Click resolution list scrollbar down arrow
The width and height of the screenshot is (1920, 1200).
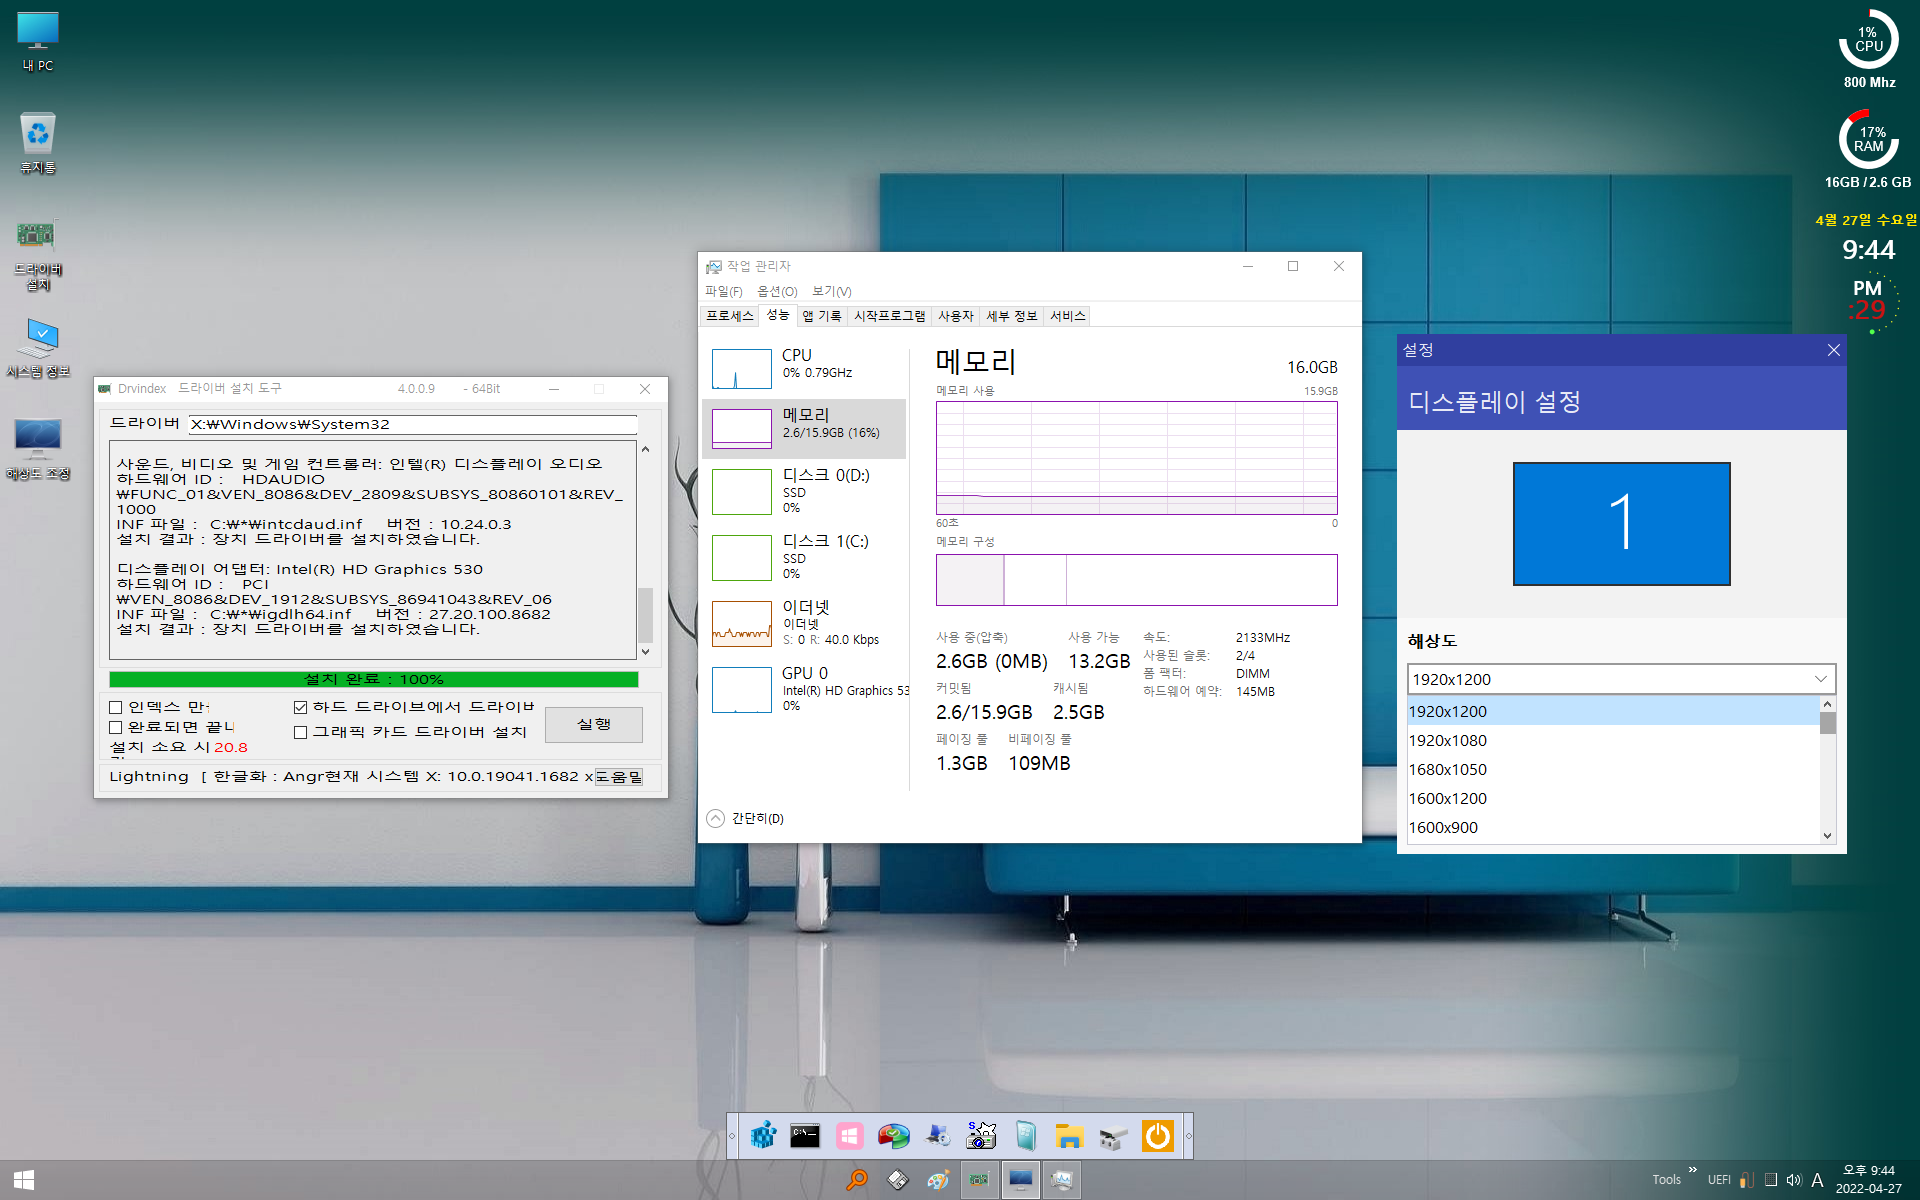pyautogui.click(x=1828, y=836)
